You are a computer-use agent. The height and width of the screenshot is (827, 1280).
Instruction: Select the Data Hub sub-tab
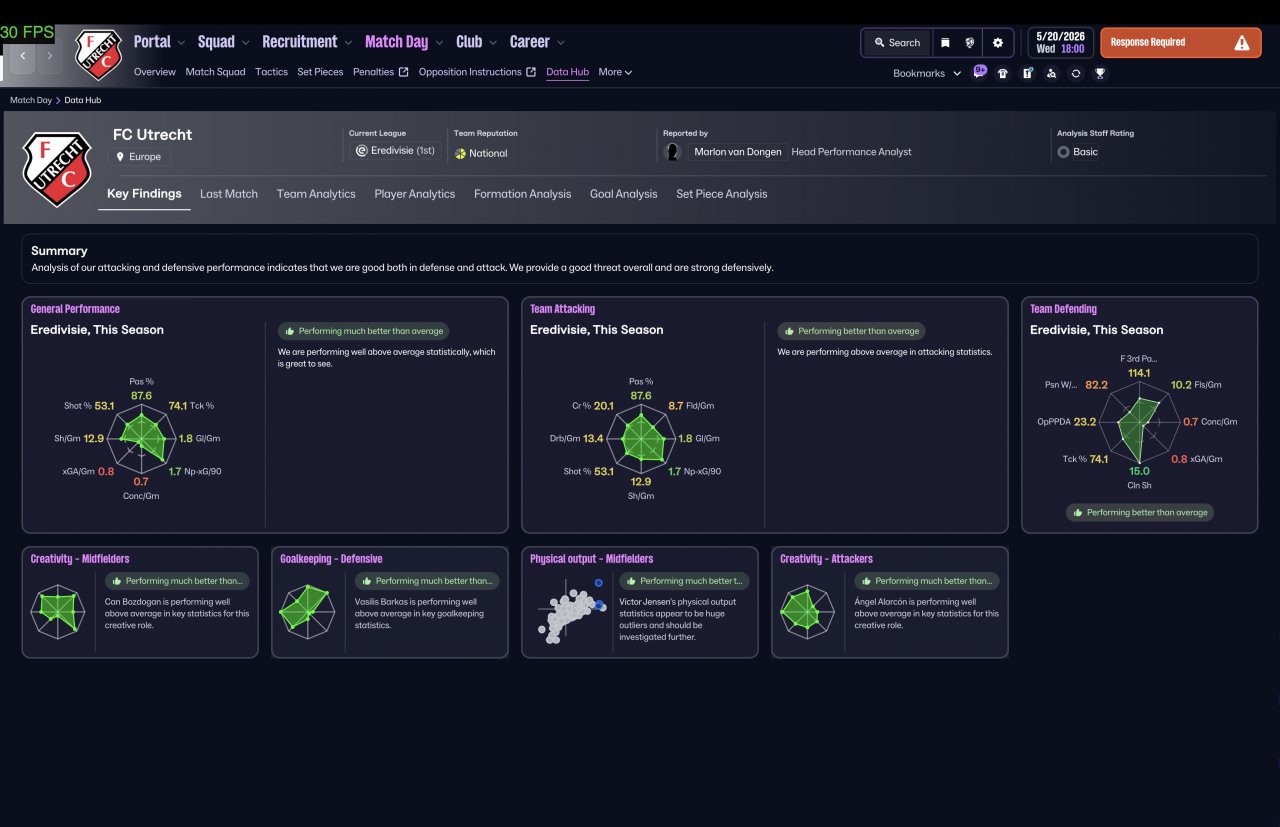pyautogui.click(x=567, y=72)
